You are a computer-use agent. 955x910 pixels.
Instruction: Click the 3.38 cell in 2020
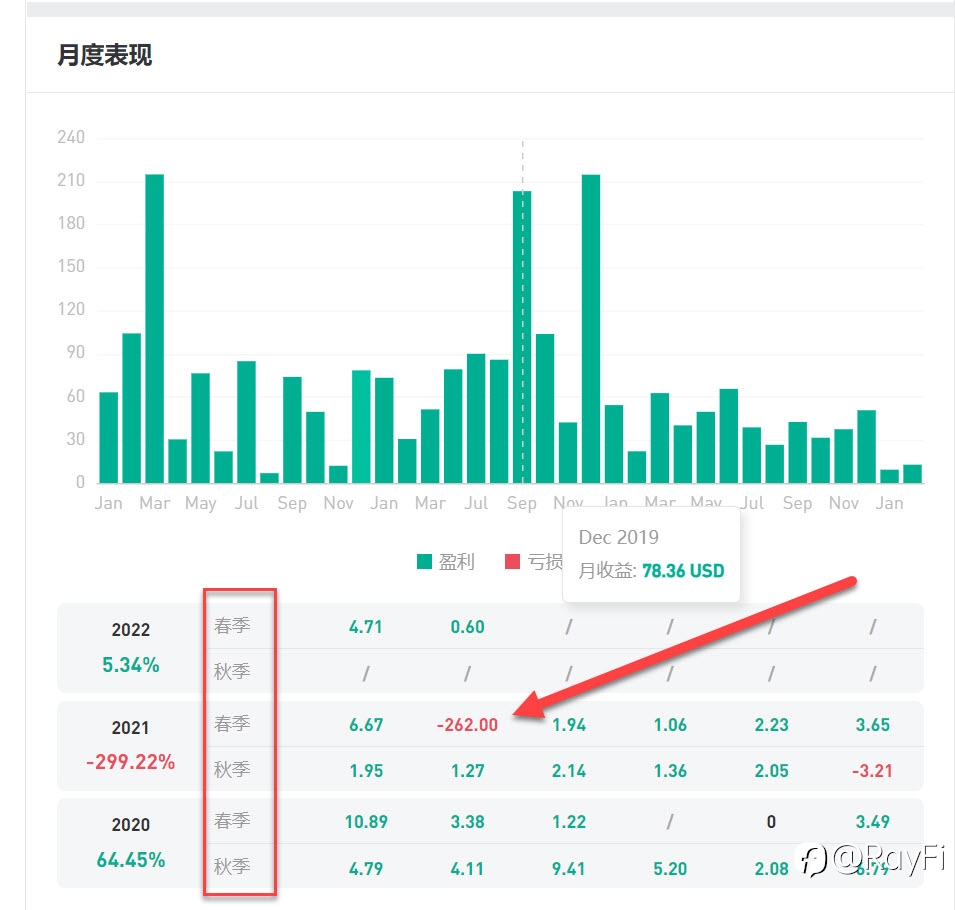tap(467, 822)
